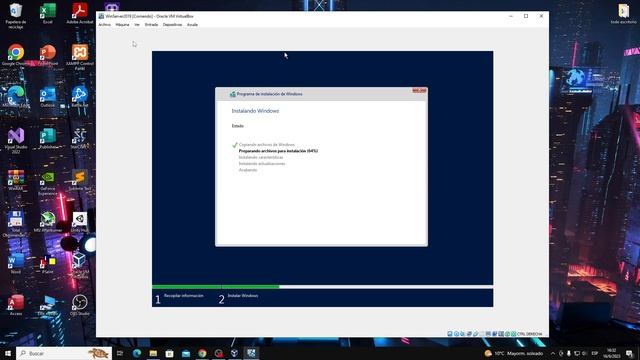Open the GeForce Experience shortcut
This screenshot has height=360, width=640.
(x=48, y=183)
